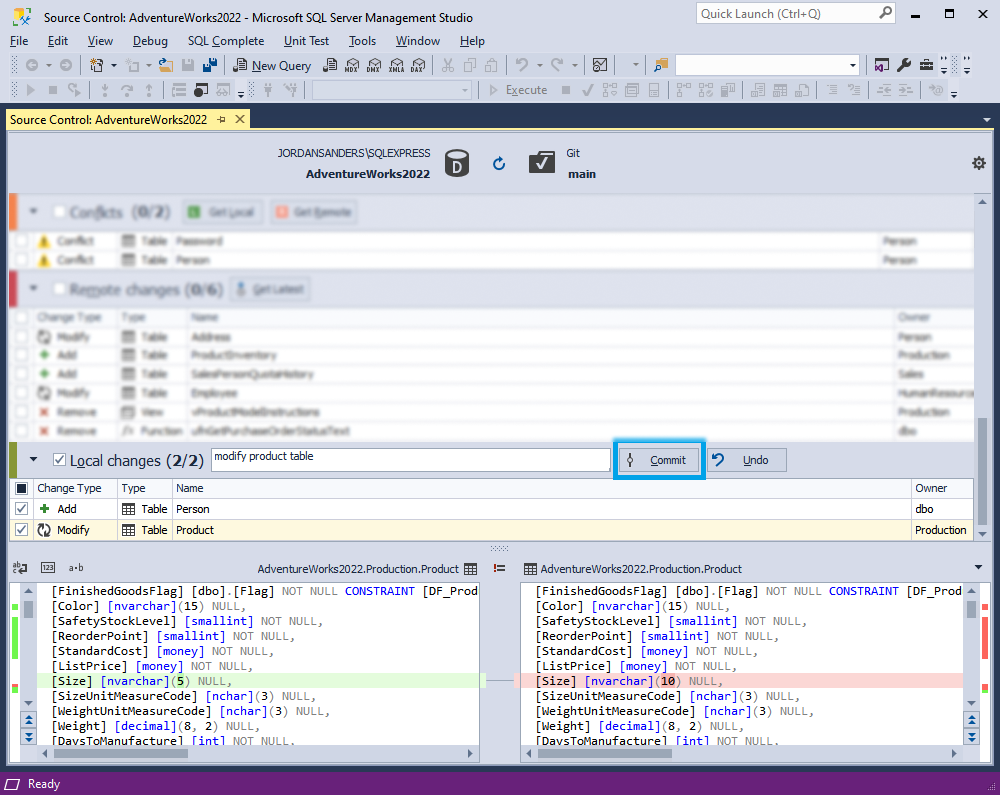Click the Properties wrench icon
The width and height of the screenshot is (1000, 795).
904,65
